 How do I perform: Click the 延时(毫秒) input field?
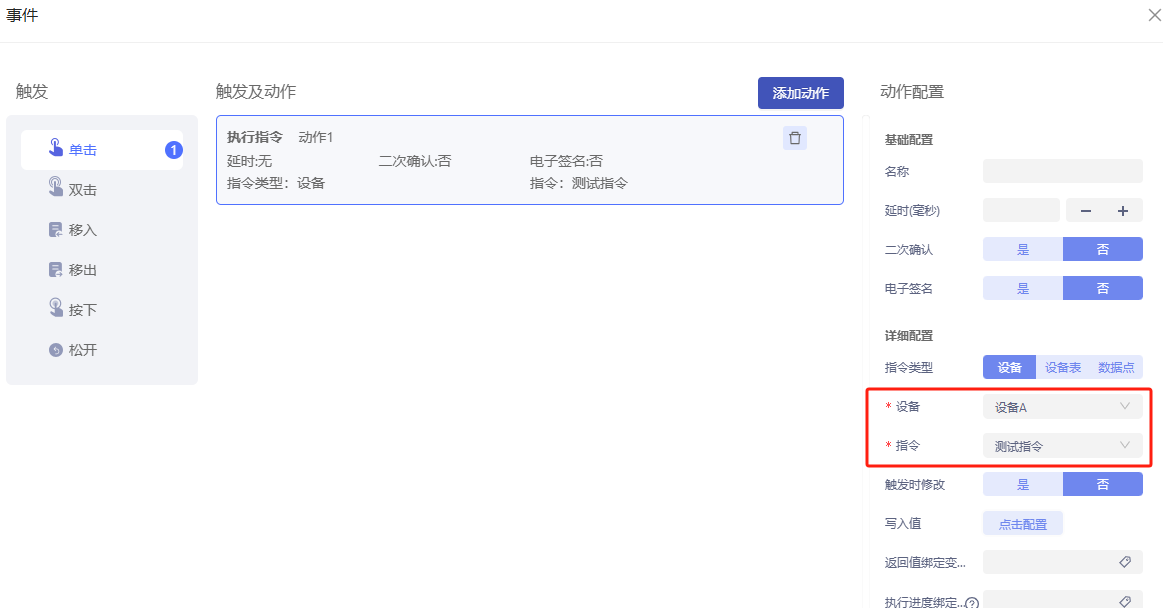pyautogui.click(x=1021, y=211)
